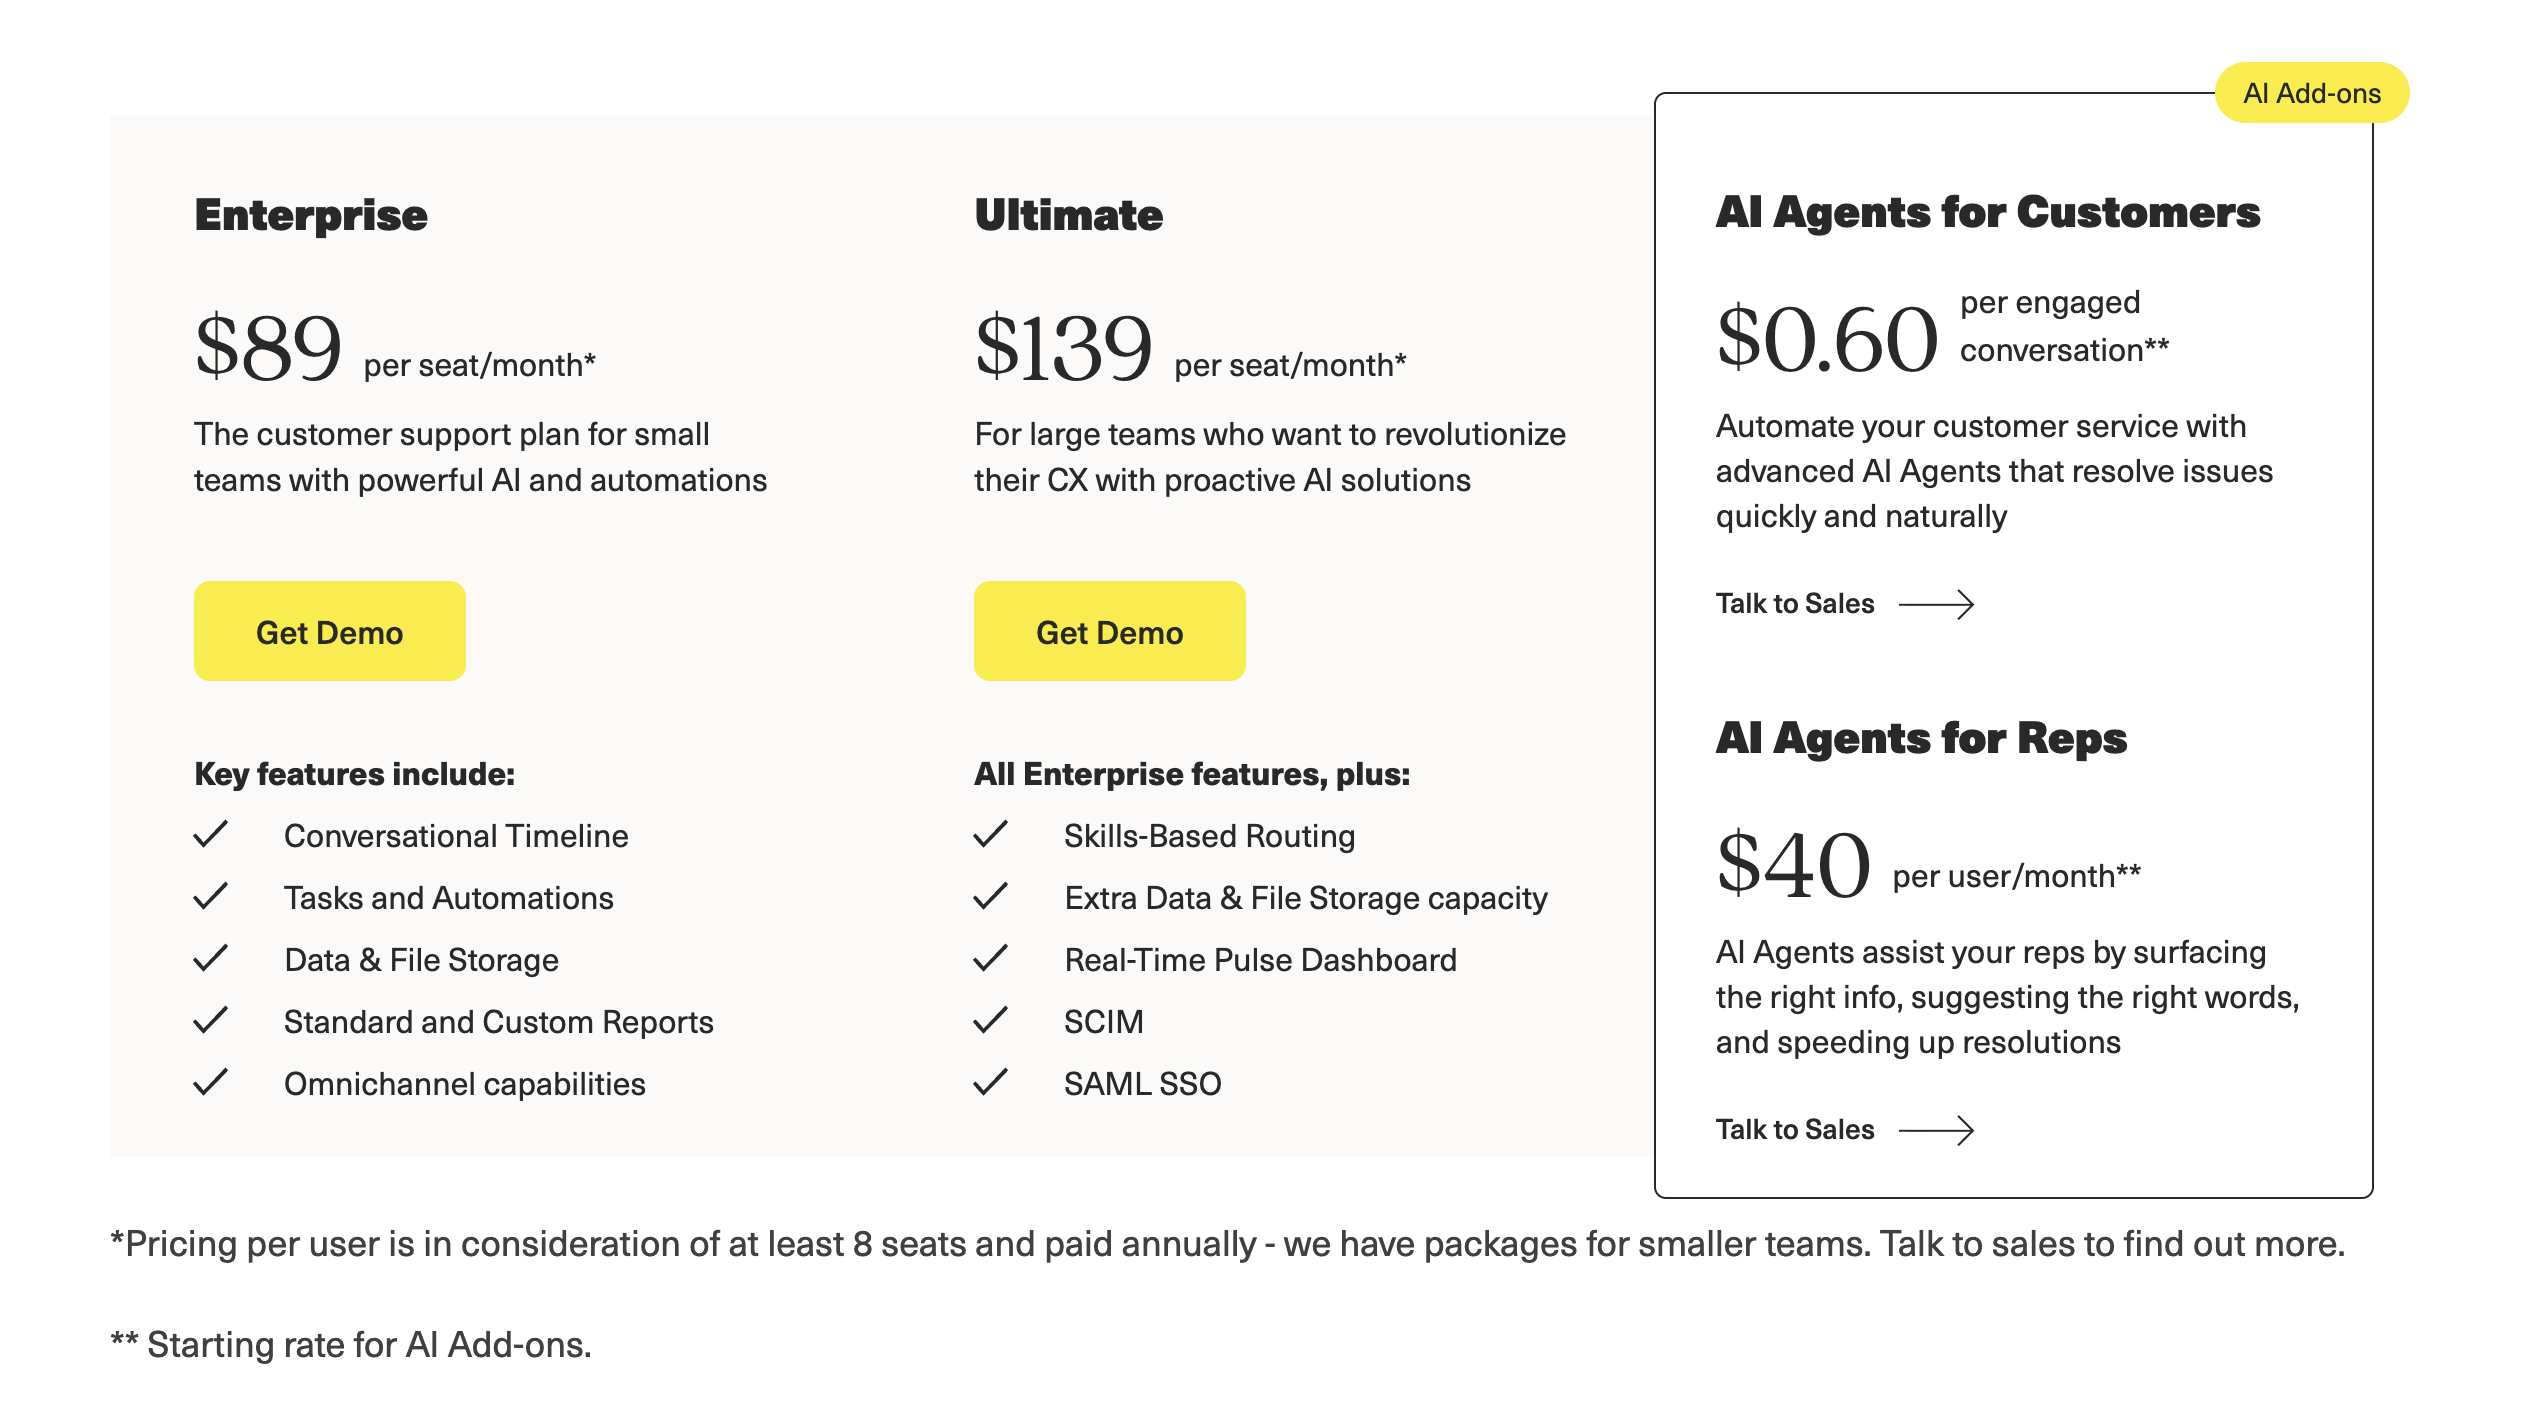Click the checkmark beside Real-Time Pulse Dashboard
This screenshot has width=2538, height=1428.
992,959
